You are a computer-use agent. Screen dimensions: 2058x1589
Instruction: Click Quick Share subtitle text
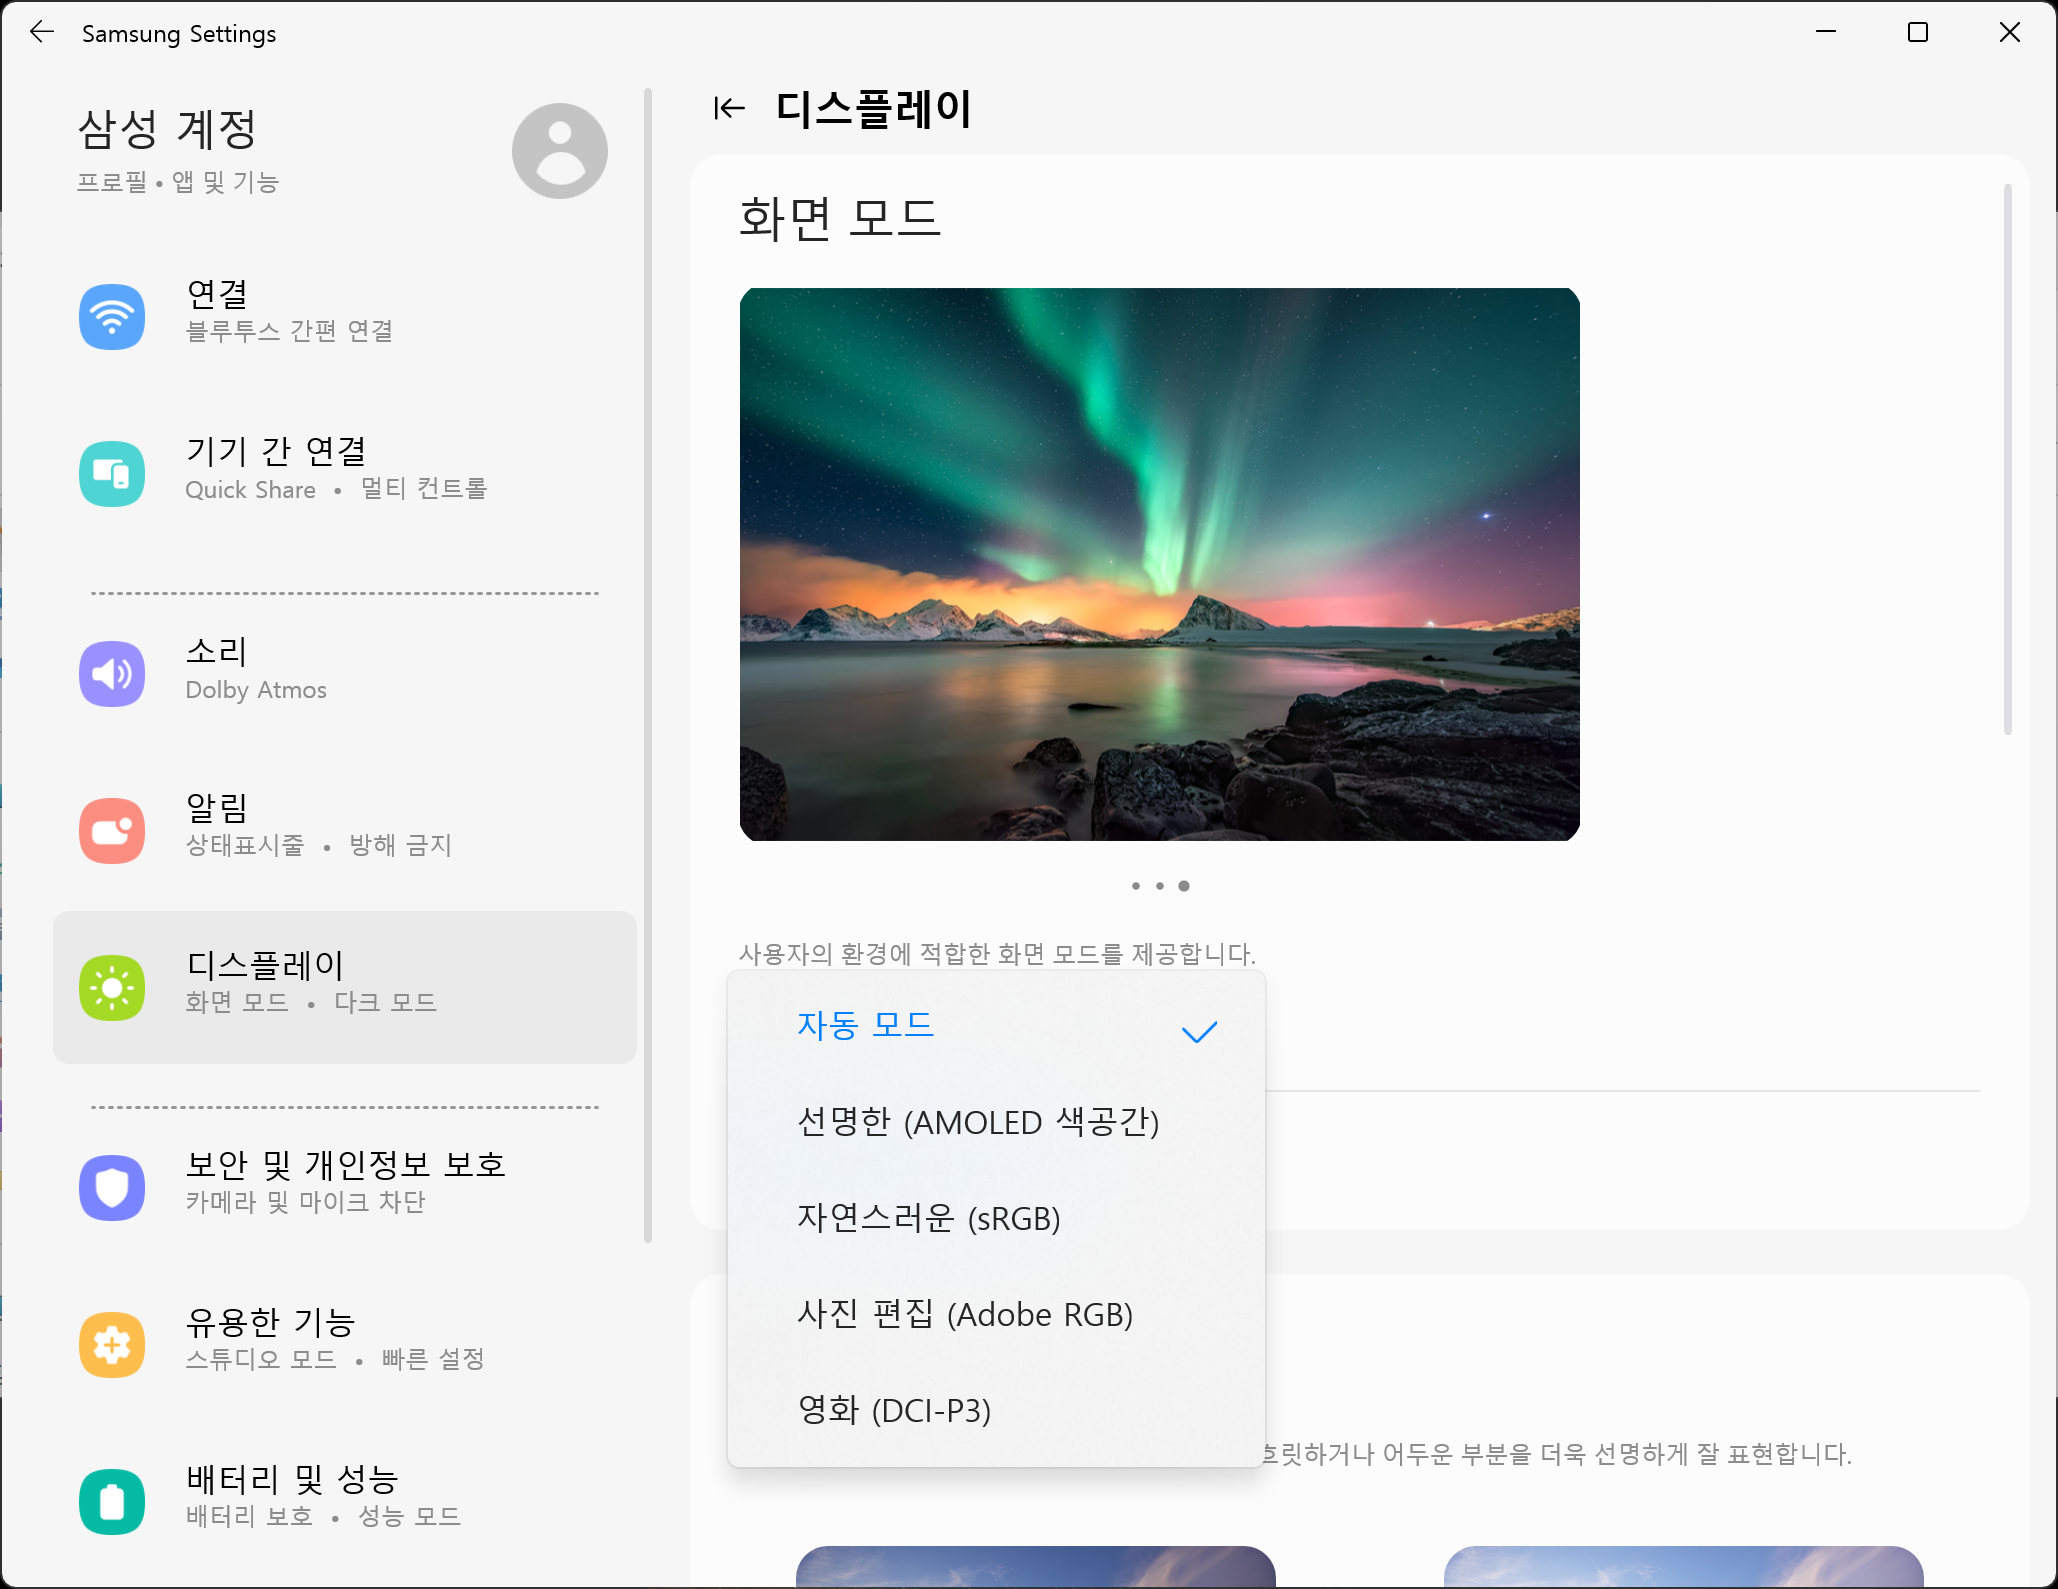coord(251,490)
